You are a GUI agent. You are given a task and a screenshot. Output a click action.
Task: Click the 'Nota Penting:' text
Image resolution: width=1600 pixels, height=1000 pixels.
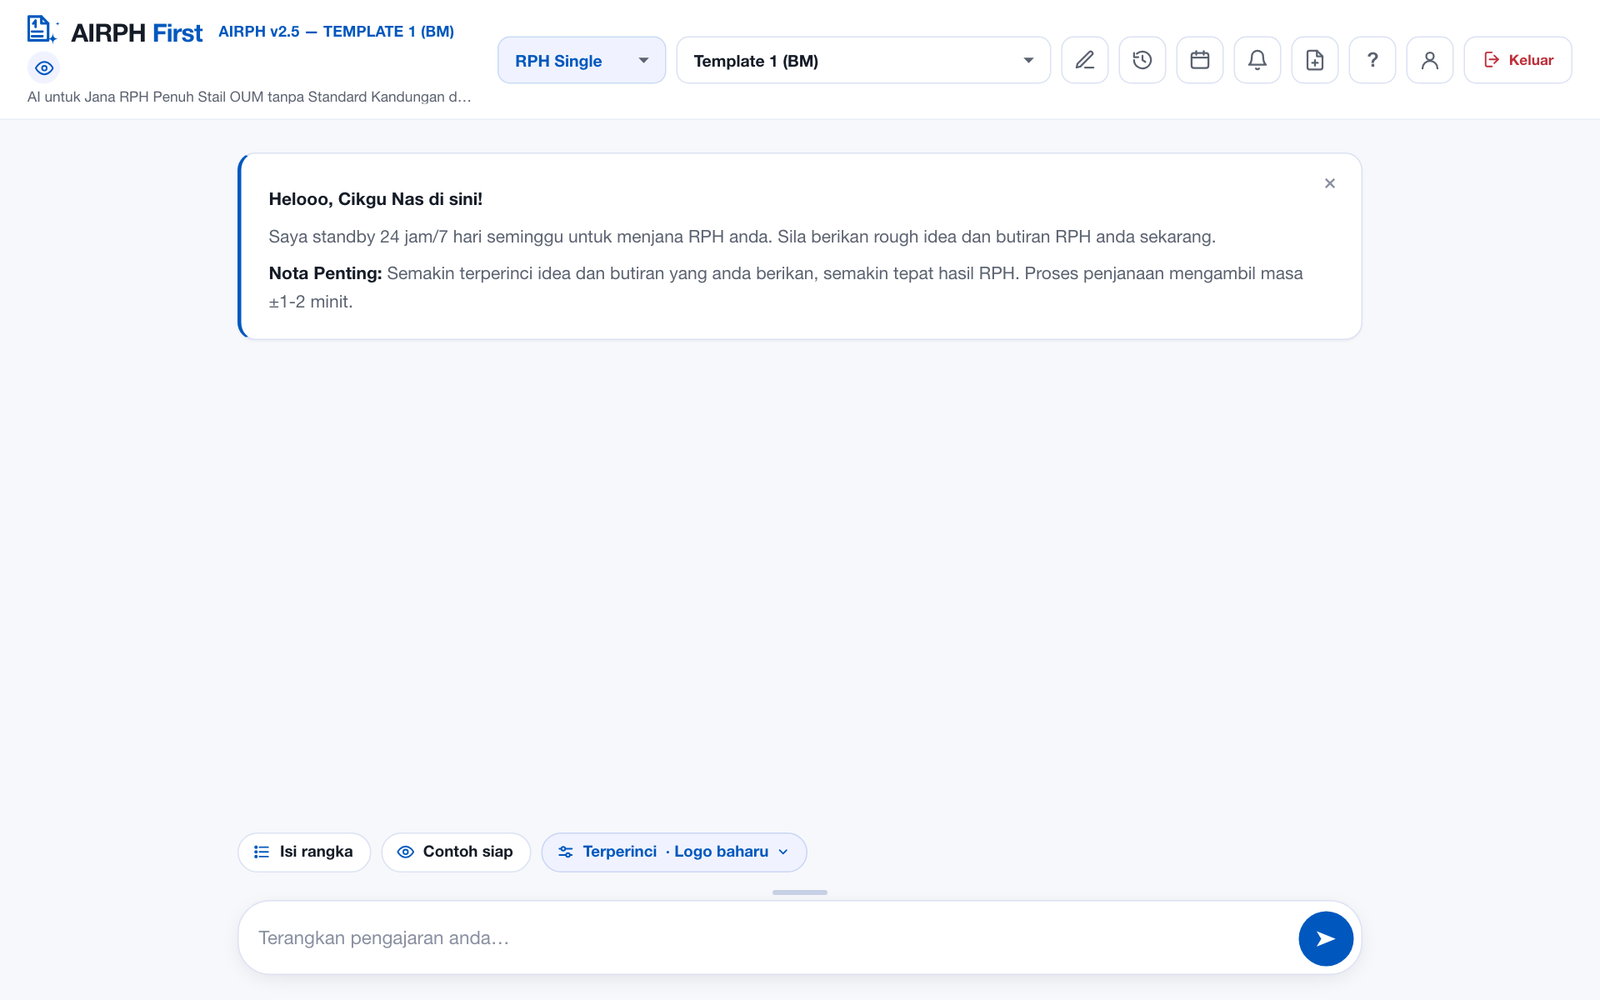point(325,273)
